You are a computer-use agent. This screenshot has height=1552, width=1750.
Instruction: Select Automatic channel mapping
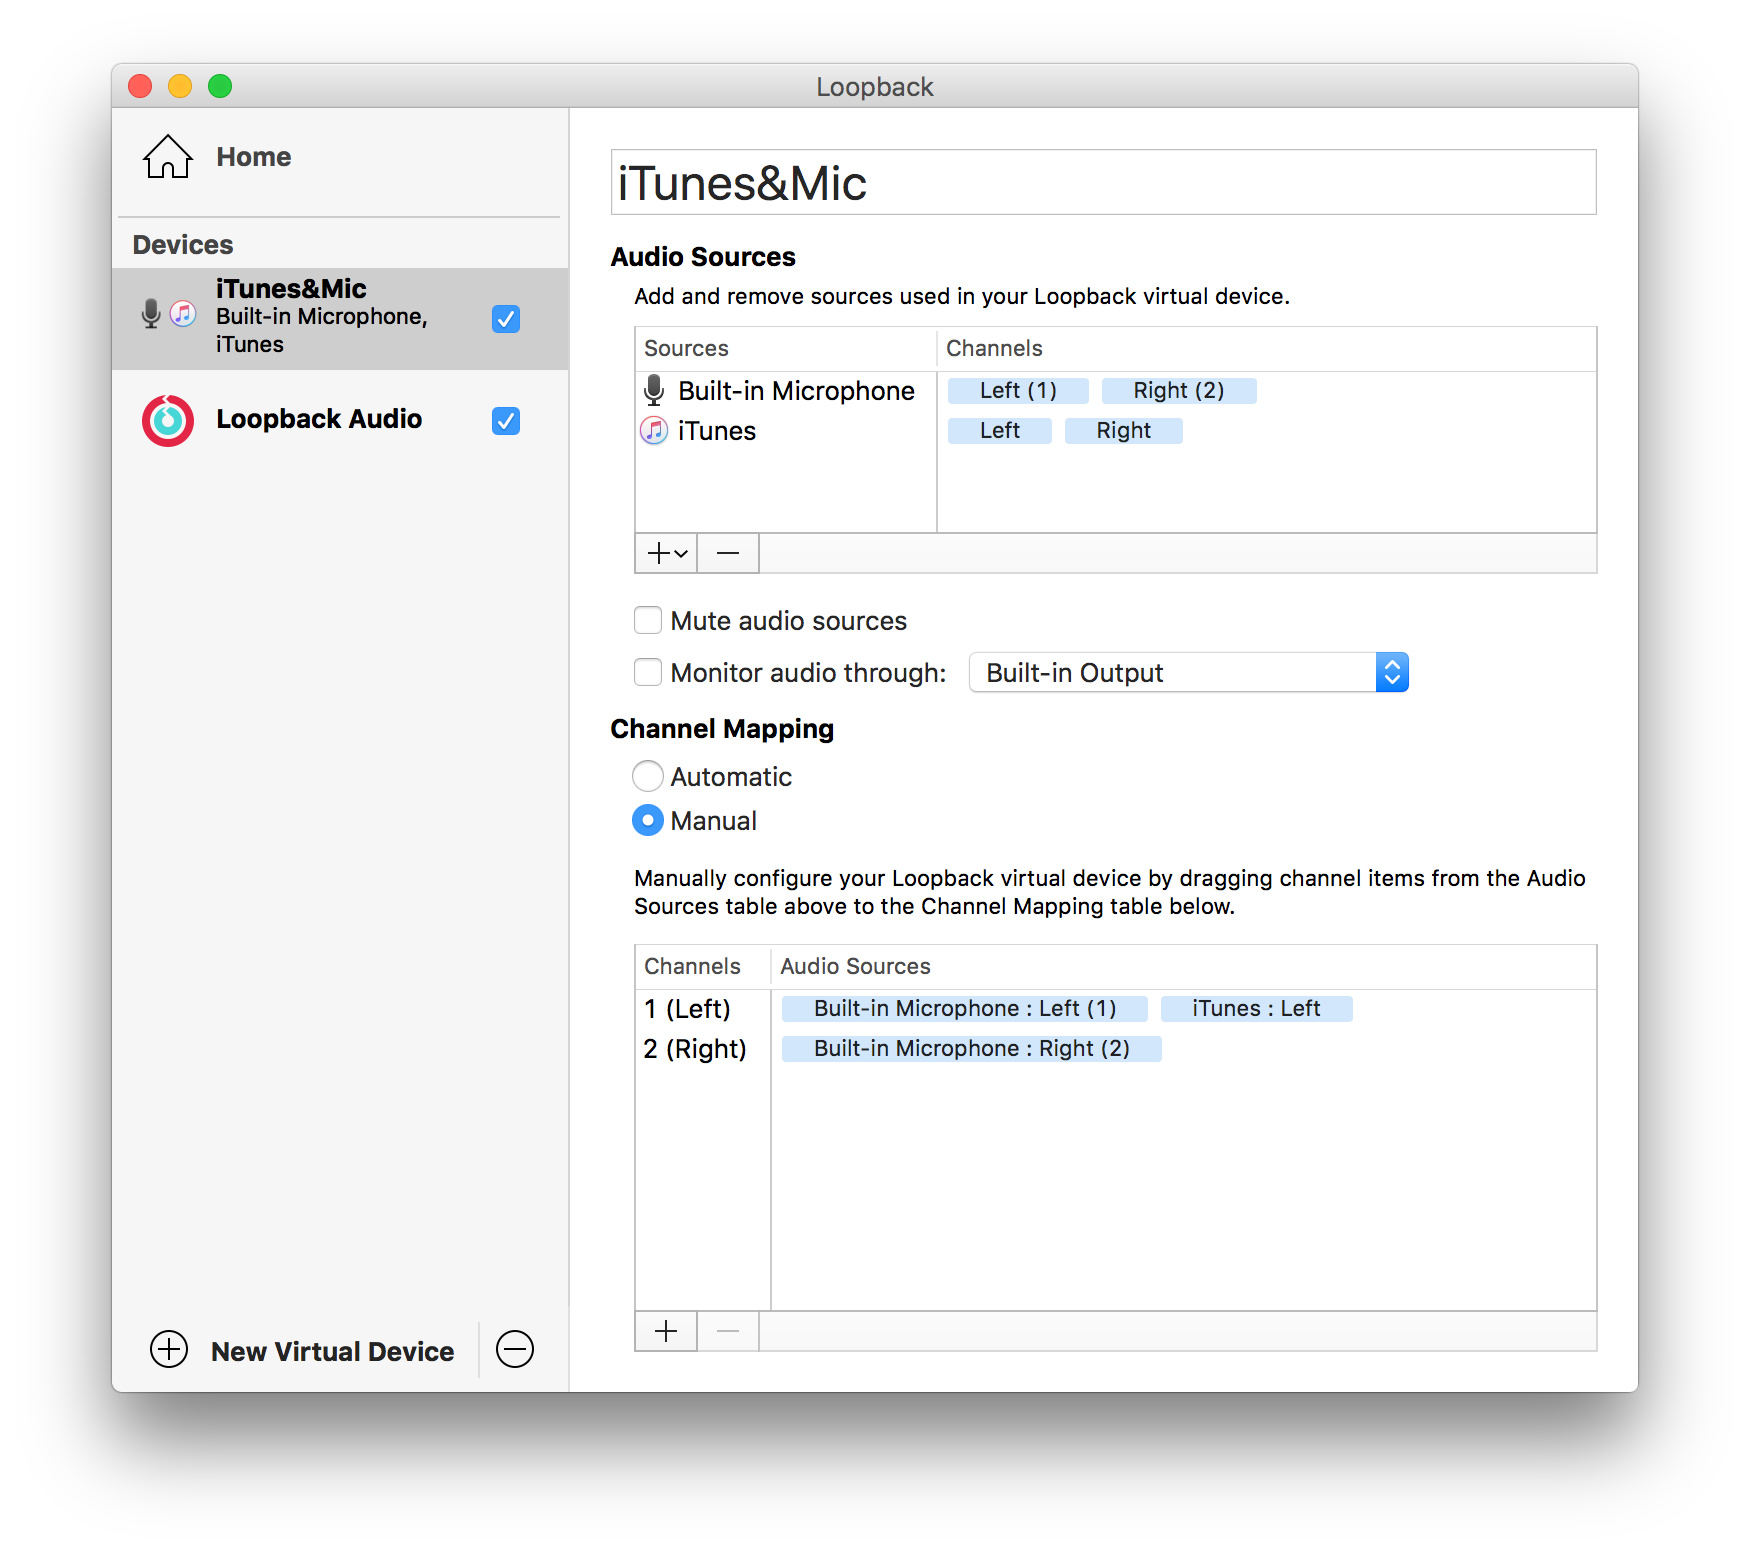648,776
